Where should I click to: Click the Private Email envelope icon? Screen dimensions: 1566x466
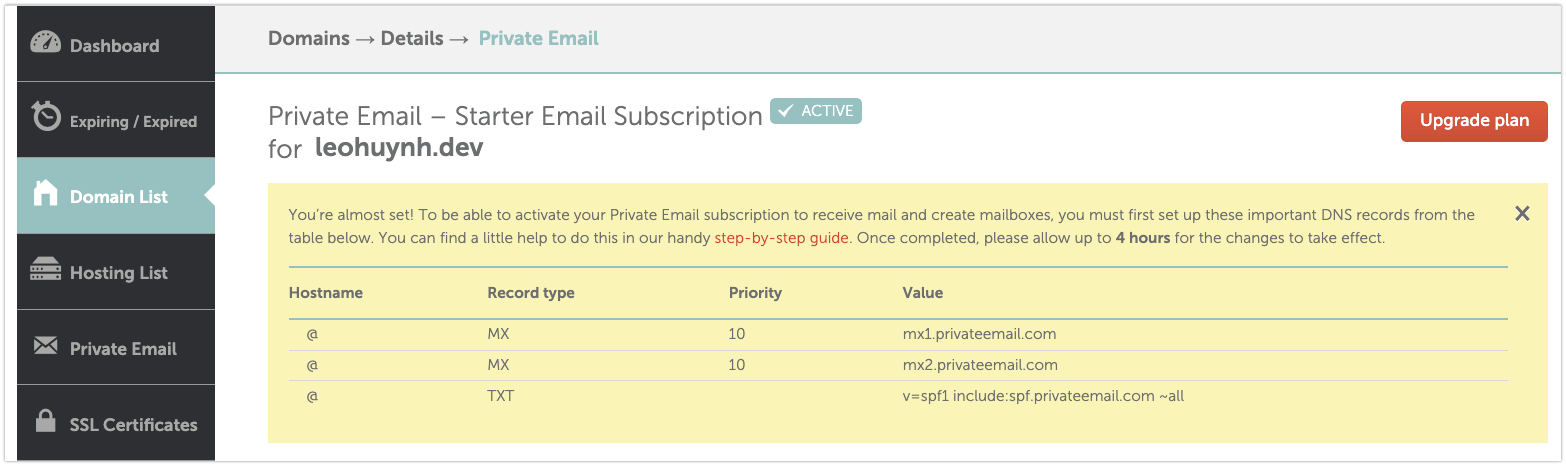coord(46,347)
